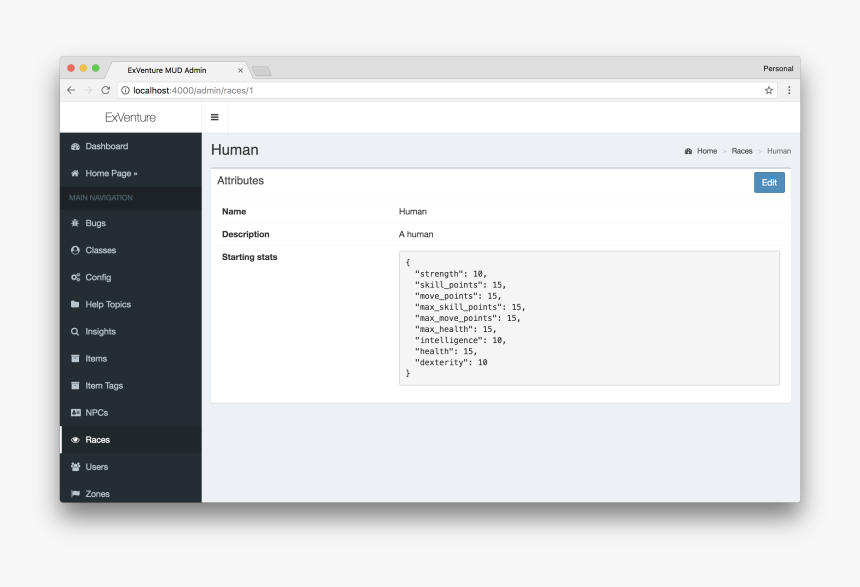Select Items in the sidebar
The image size is (860, 587).
(x=131, y=358)
